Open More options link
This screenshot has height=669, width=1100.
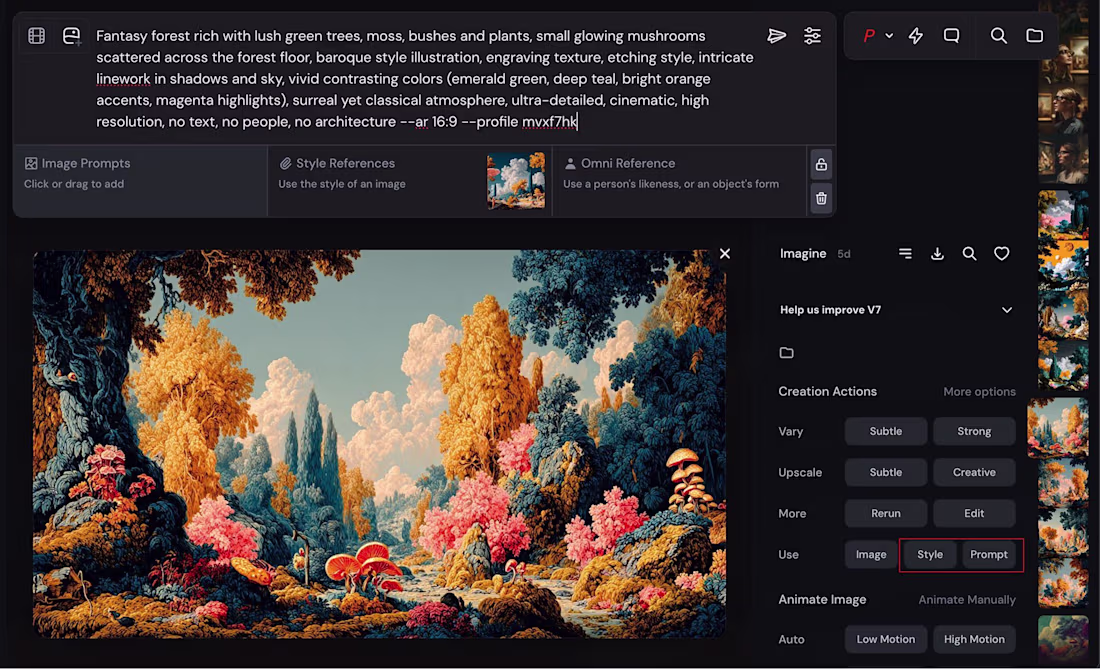click(979, 392)
